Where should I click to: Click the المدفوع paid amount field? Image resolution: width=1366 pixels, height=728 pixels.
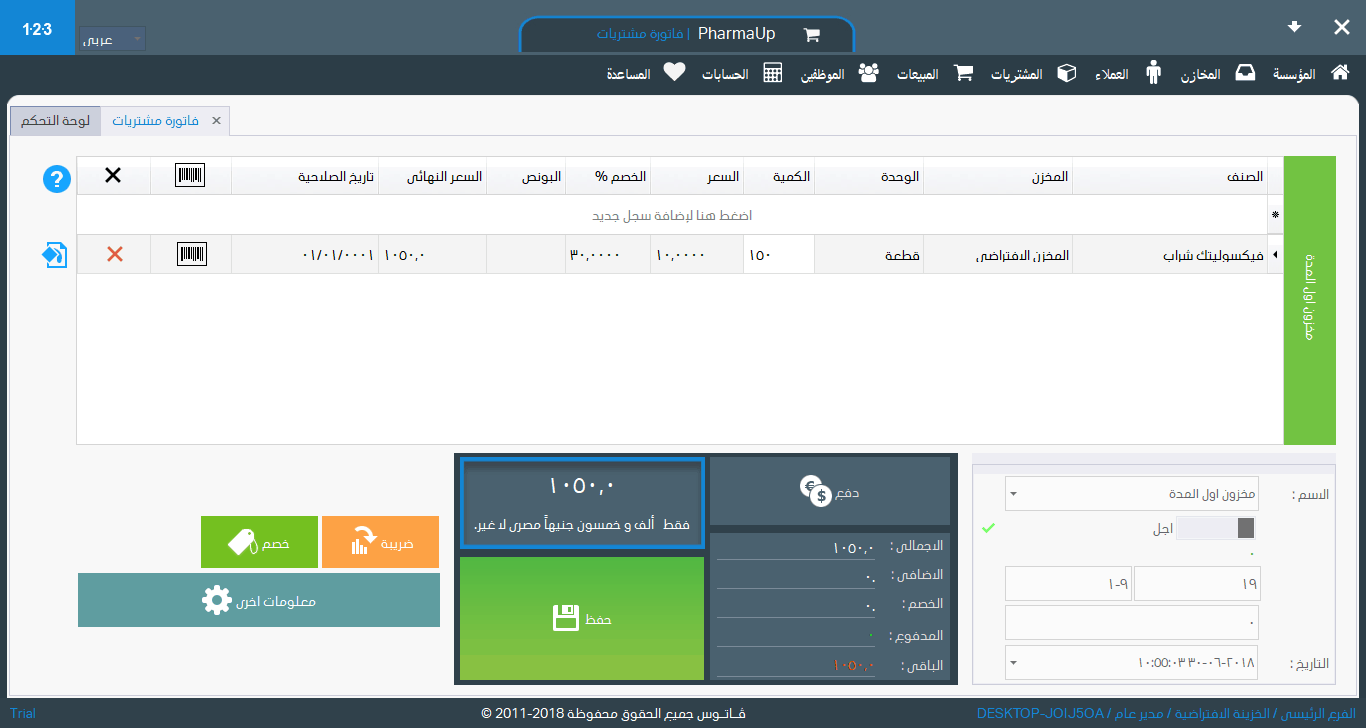(x=795, y=635)
